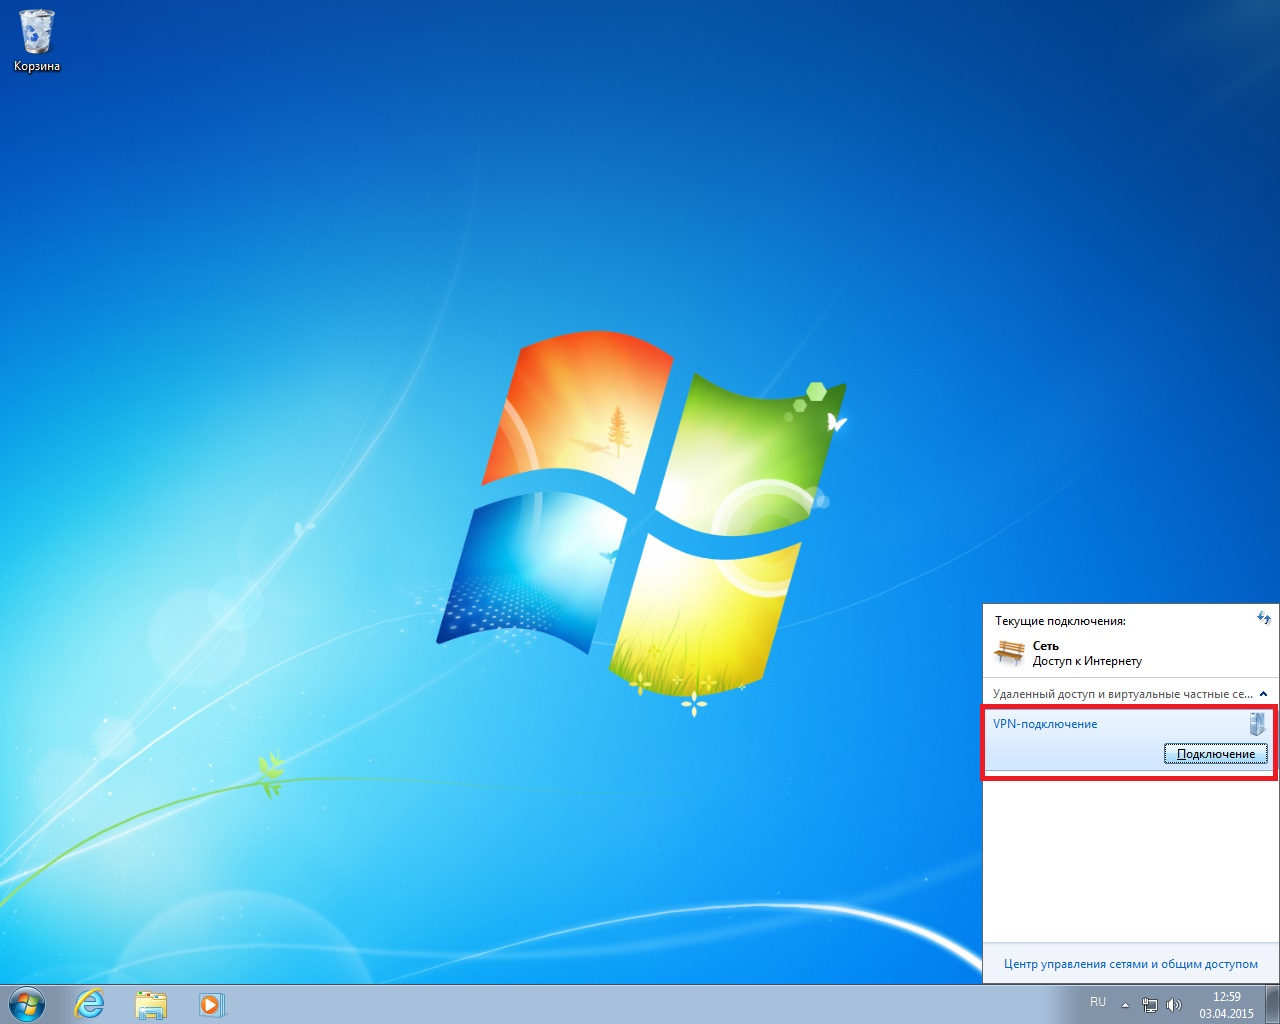Select the VPN-подключение entry
The width and height of the screenshot is (1280, 1024).
click(x=1130, y=741)
